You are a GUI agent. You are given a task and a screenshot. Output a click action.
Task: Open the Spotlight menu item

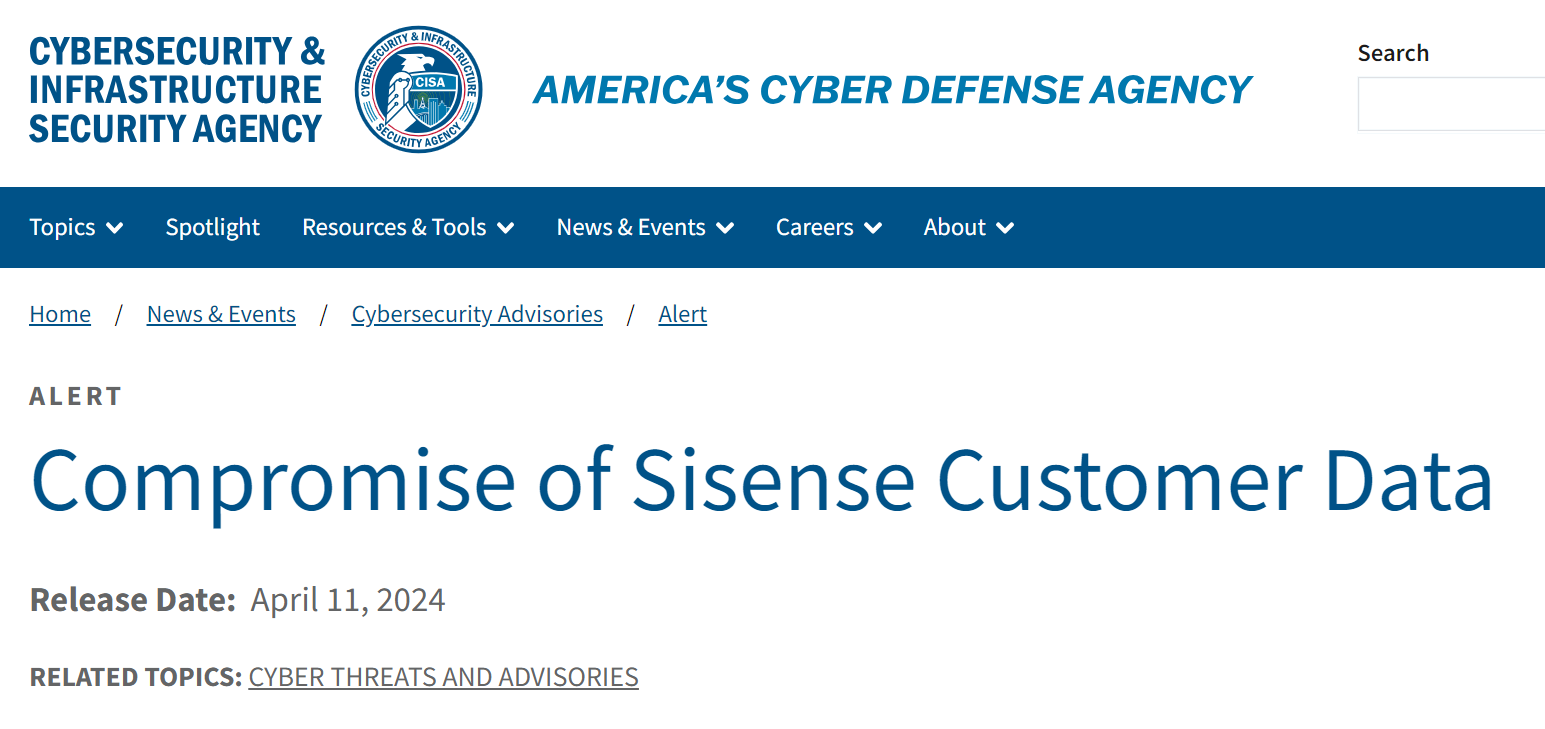(212, 227)
